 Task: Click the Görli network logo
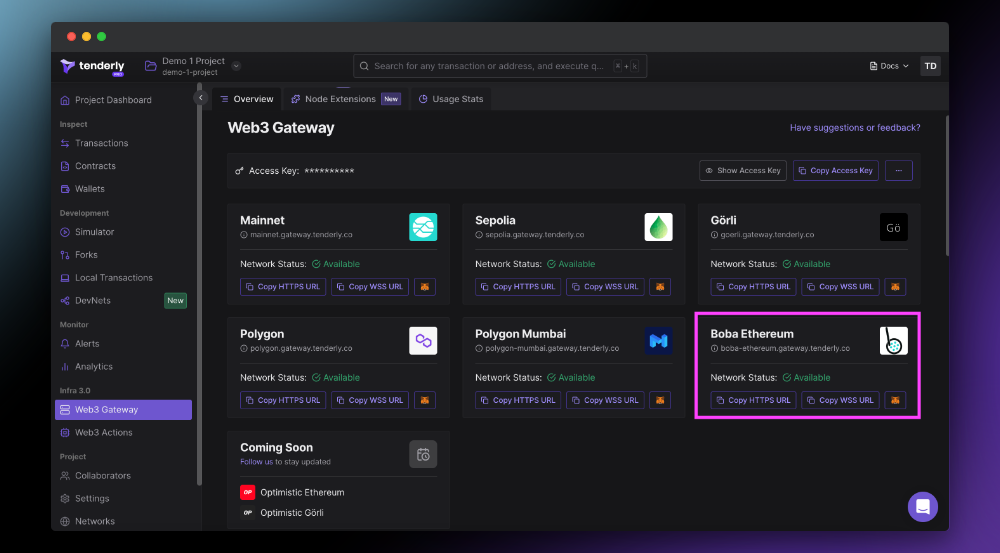point(893,227)
